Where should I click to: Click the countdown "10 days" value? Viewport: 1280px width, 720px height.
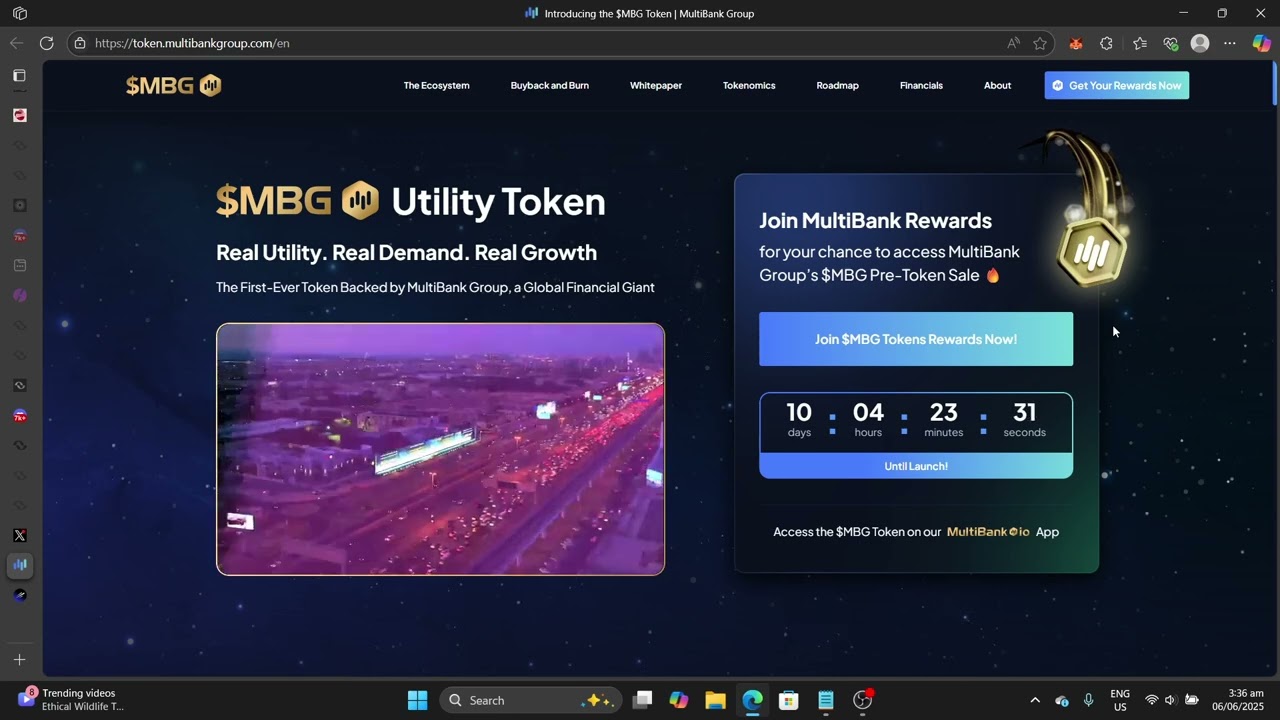799,419
